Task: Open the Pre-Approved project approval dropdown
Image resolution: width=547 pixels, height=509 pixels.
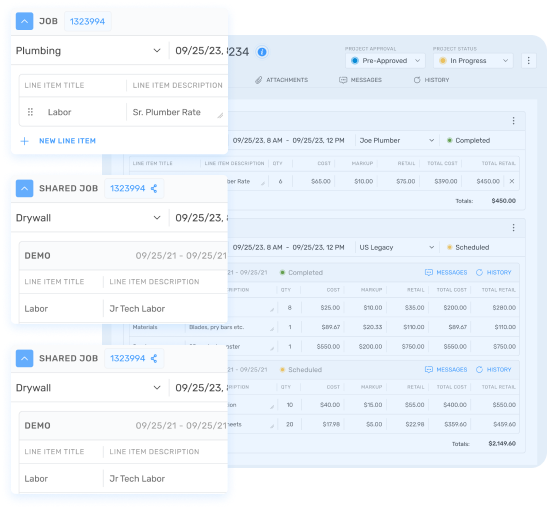Action: click(385, 61)
